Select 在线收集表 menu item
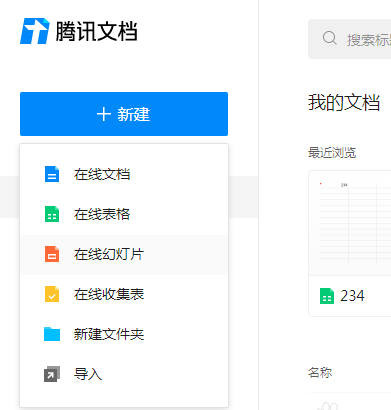Image resolution: width=391 pixels, height=410 pixels. [x=124, y=294]
